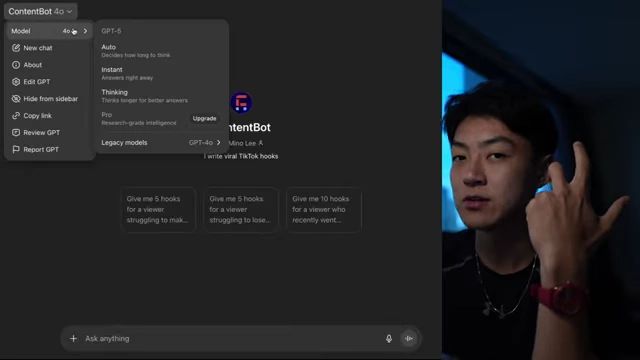The height and width of the screenshot is (360, 640).
Task: Select the Thinking model option
Action: pos(161,96)
